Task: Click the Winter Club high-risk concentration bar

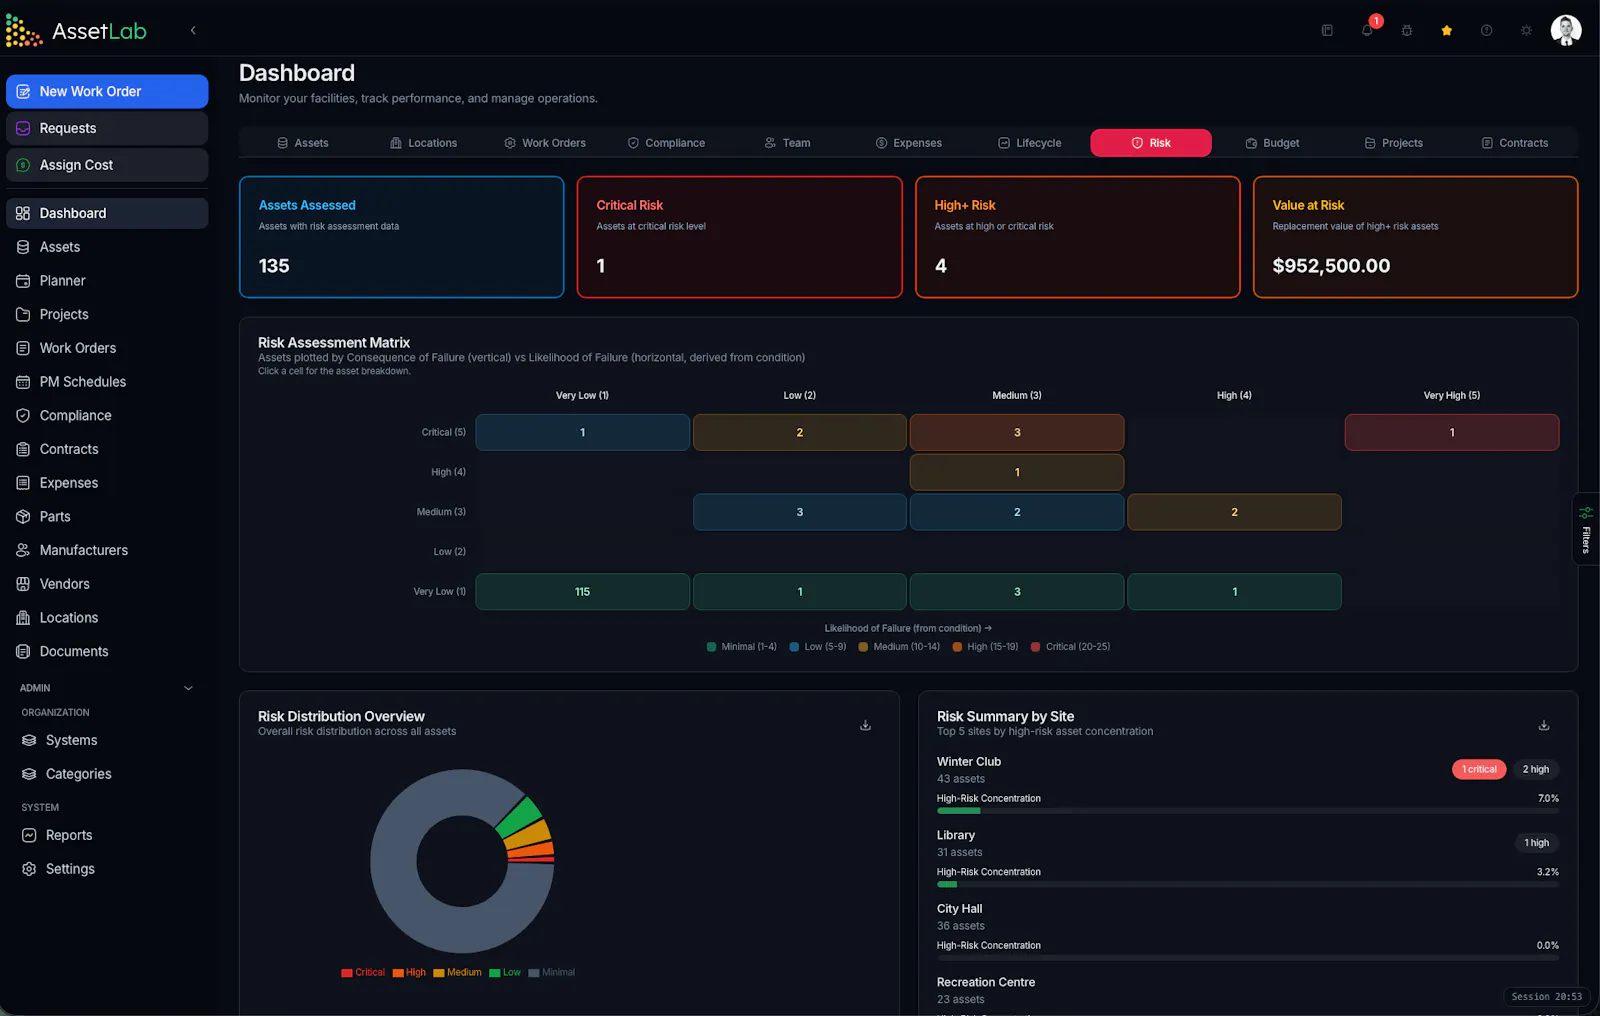Action: tap(1247, 811)
